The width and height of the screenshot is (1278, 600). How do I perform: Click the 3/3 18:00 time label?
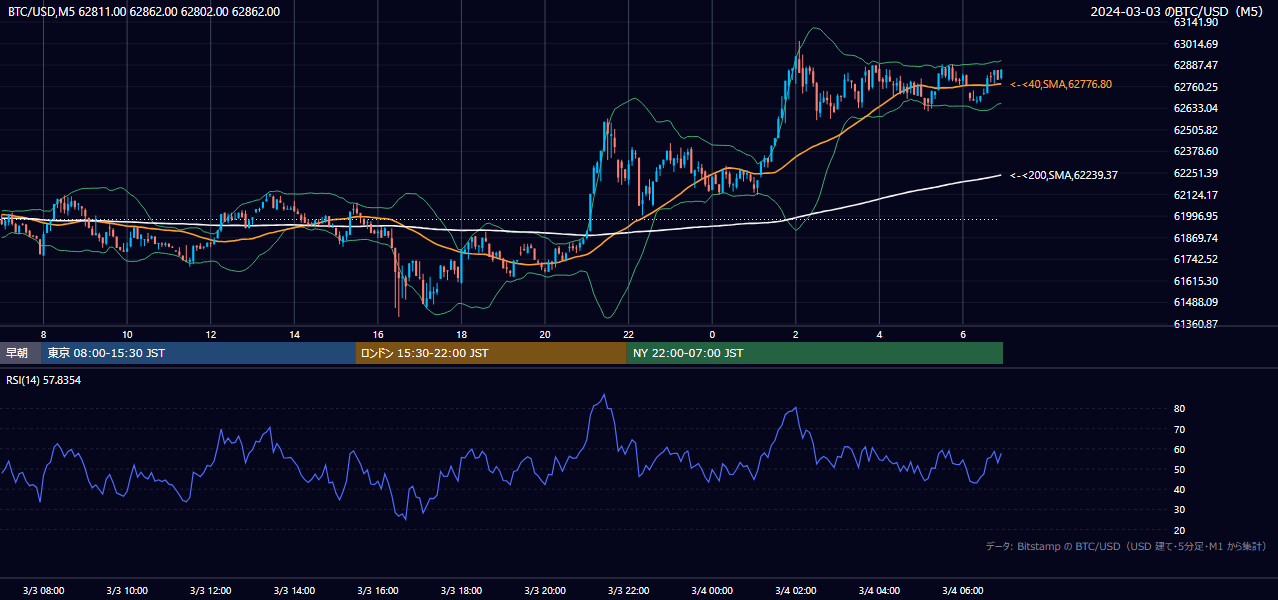click(x=461, y=590)
